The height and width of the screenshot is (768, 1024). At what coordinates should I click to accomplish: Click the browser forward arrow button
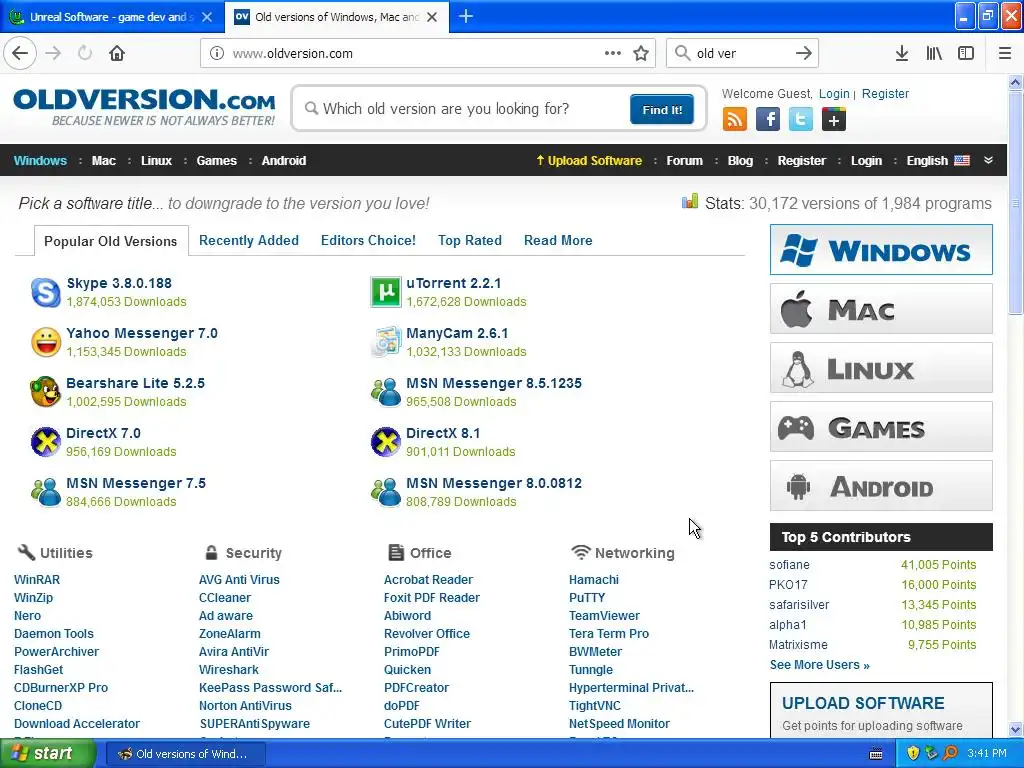click(53, 53)
